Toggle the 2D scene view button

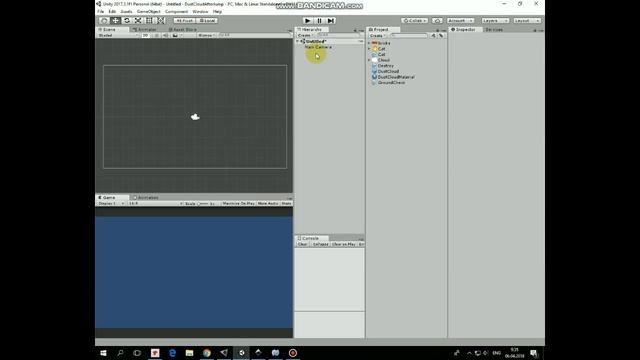tap(145, 35)
